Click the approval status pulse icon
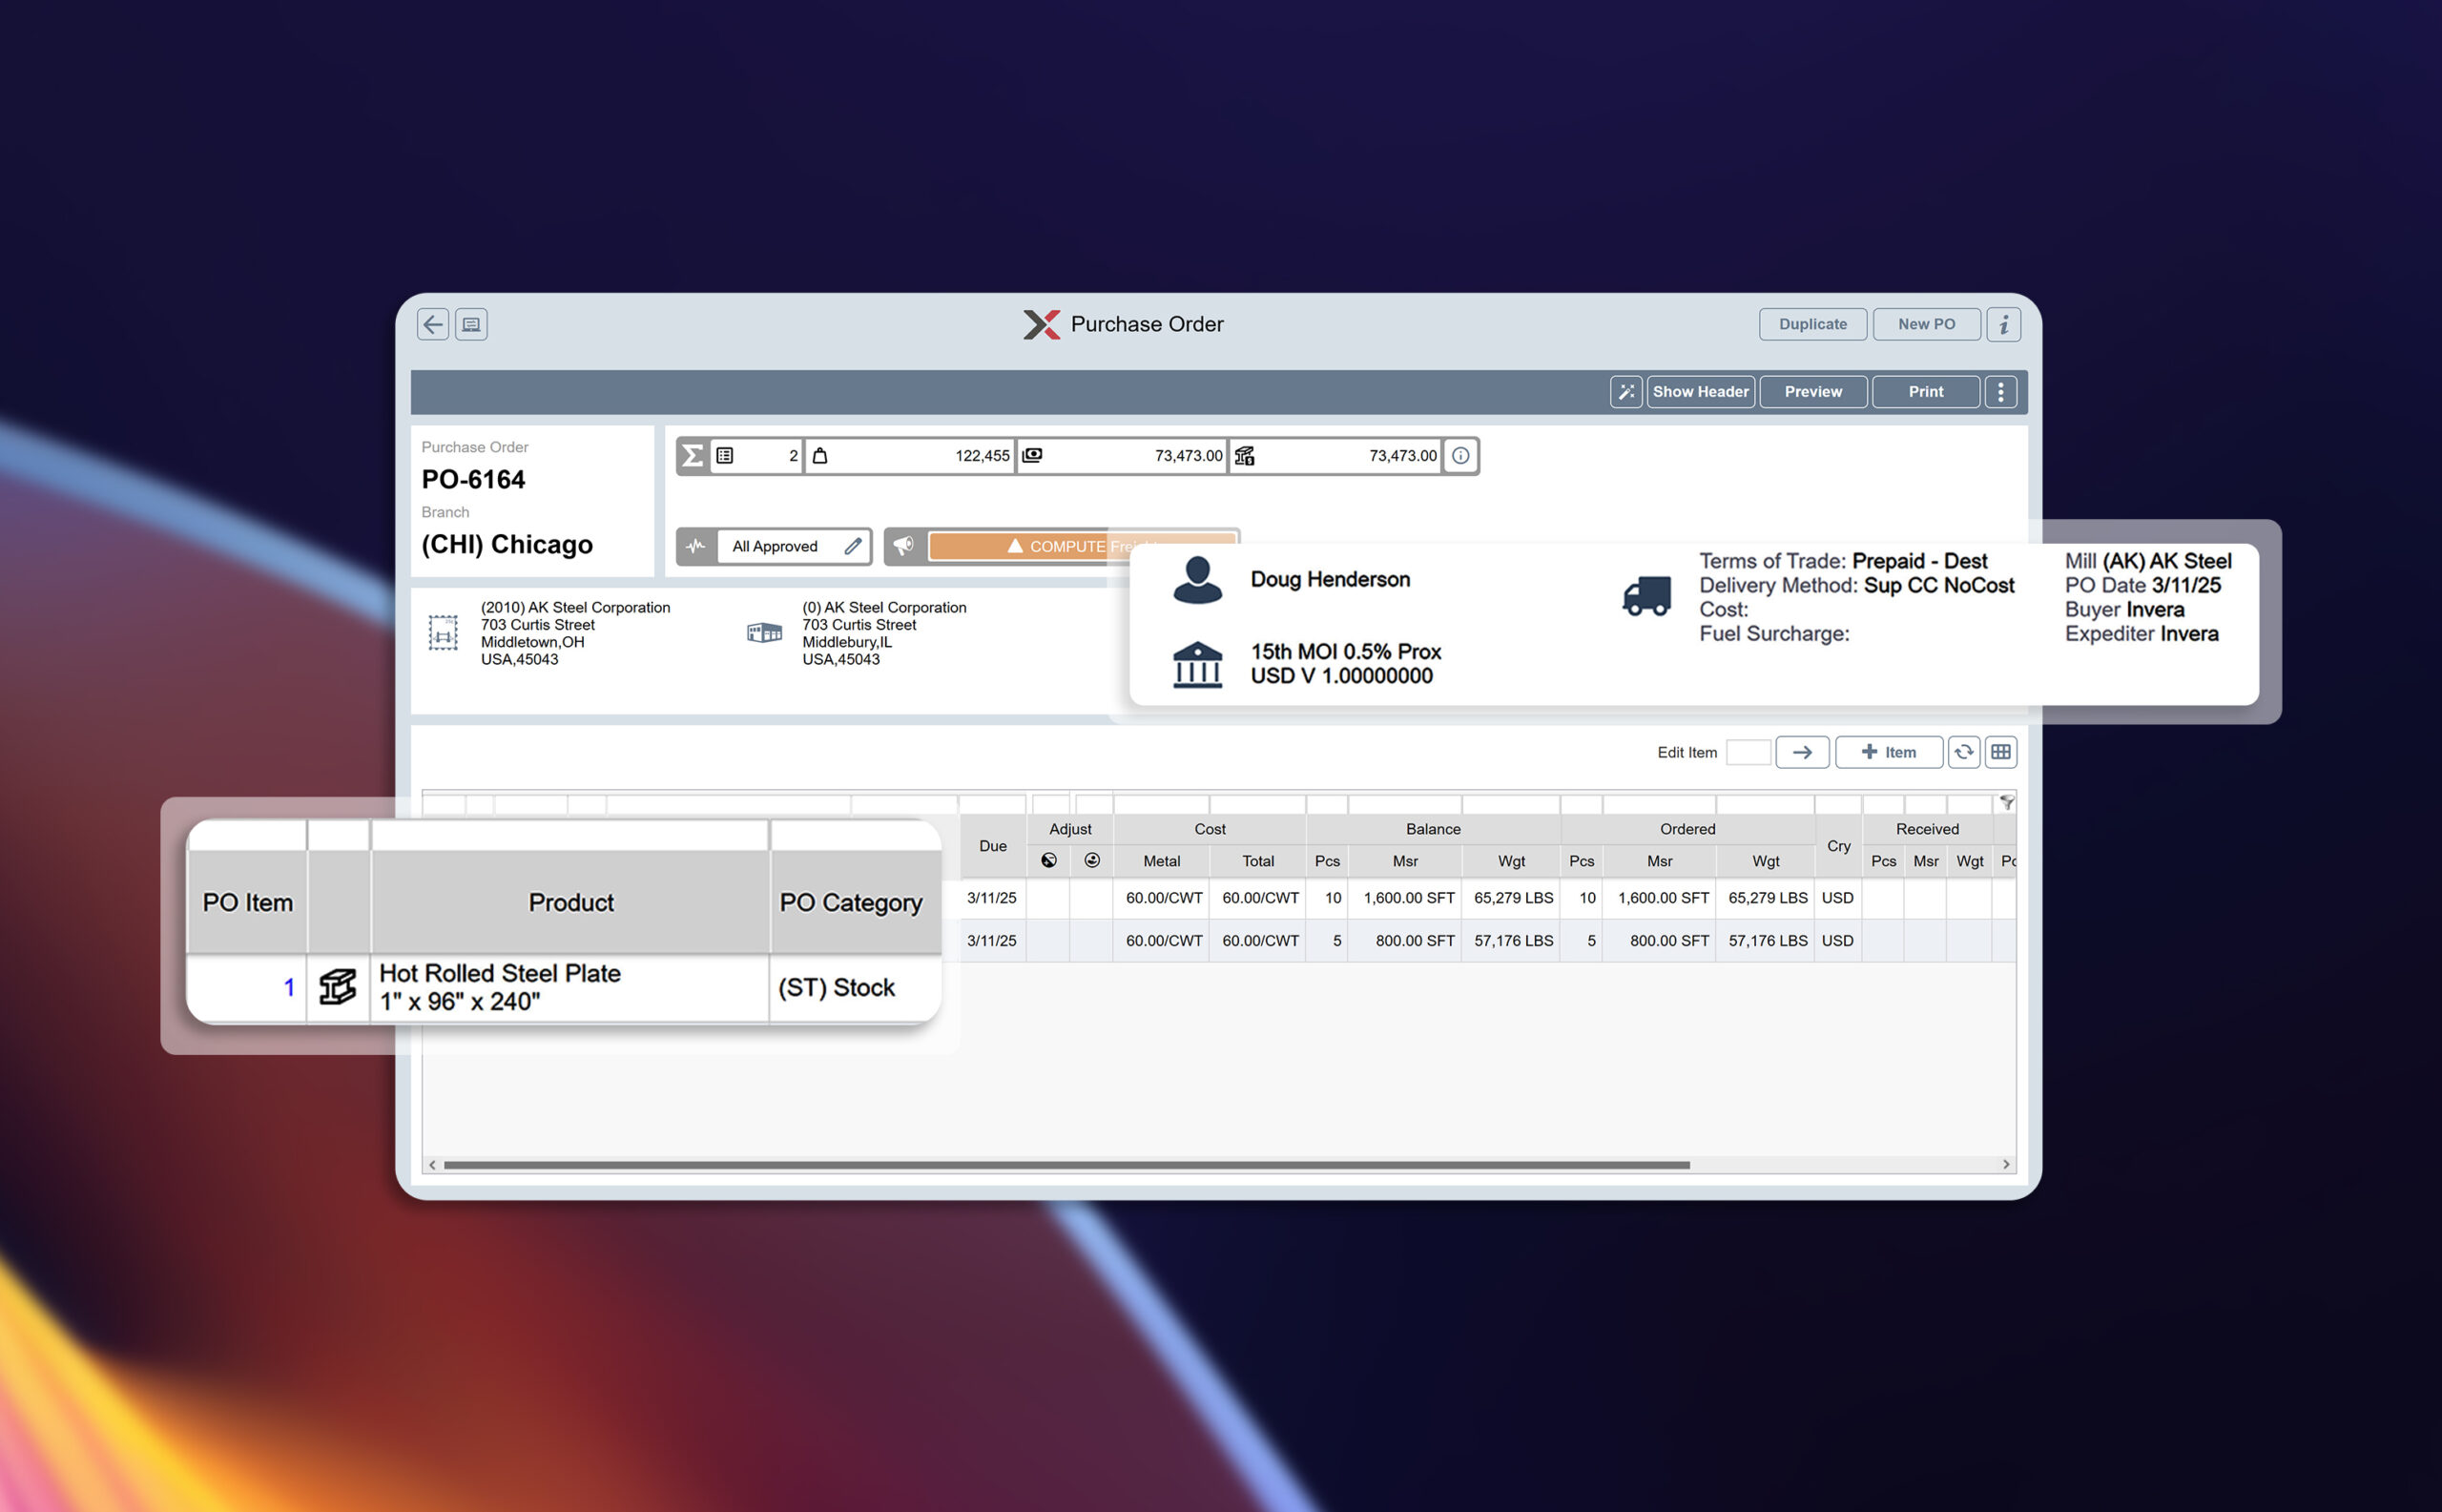2442x1512 pixels. [x=696, y=546]
